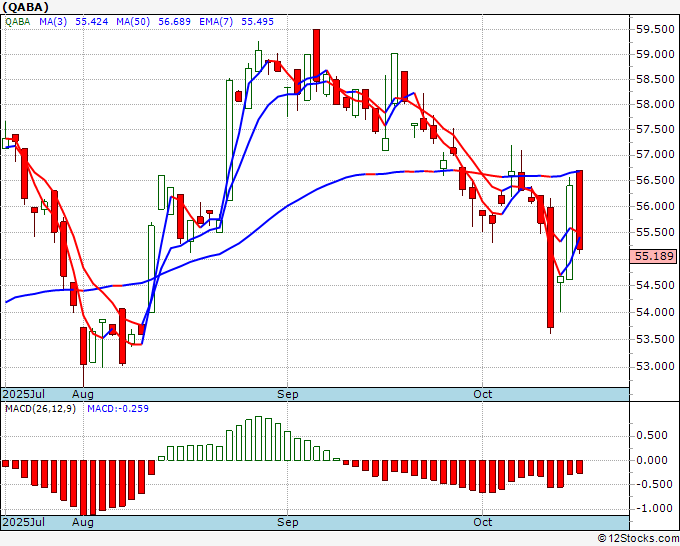Click Aug on price chart time axis
Image resolution: width=680 pixels, height=546 pixels.
point(83,394)
